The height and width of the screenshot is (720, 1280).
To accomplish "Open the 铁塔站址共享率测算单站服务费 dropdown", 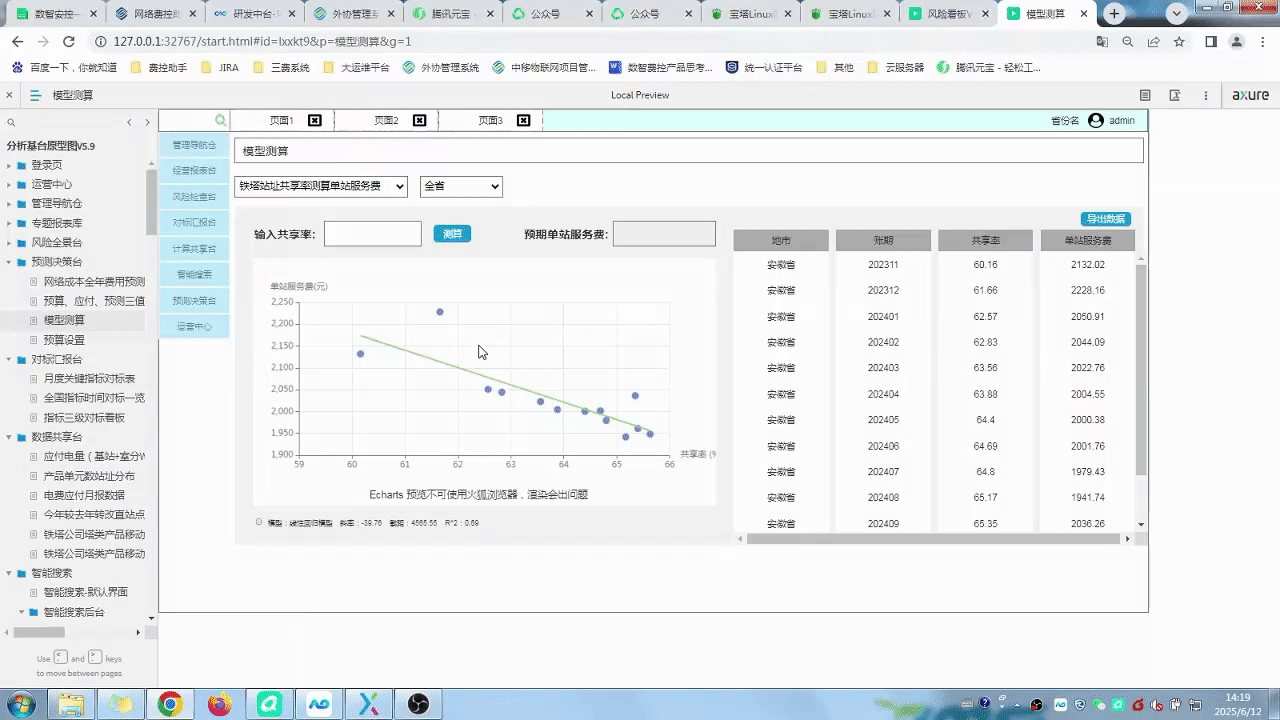I will [x=321, y=186].
